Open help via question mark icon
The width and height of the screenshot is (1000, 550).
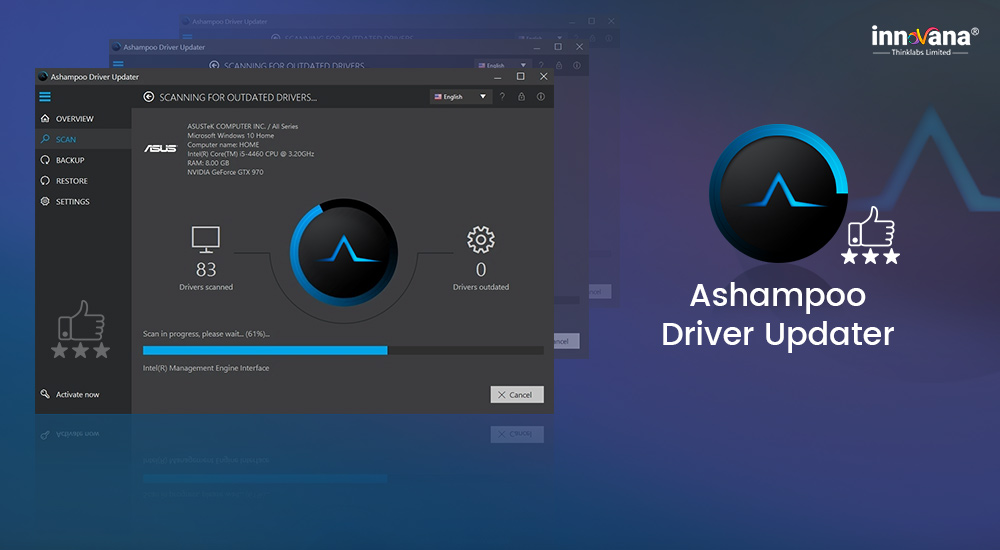pyautogui.click(x=502, y=96)
